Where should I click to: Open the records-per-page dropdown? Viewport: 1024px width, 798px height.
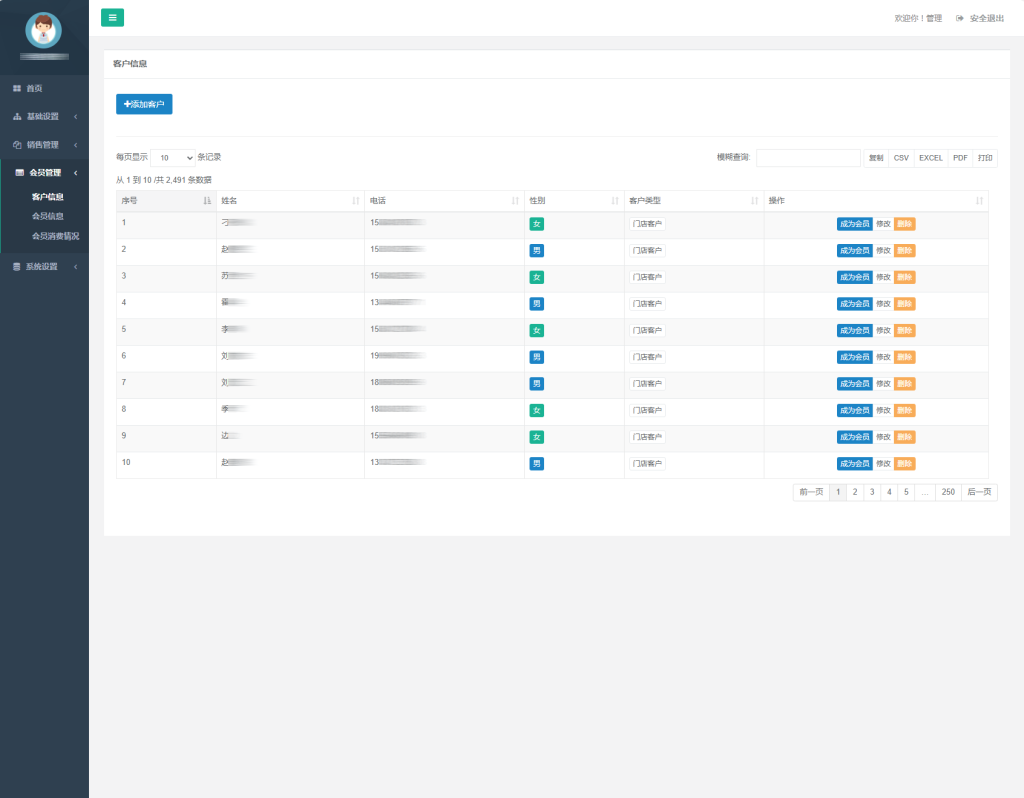pyautogui.click(x=173, y=157)
